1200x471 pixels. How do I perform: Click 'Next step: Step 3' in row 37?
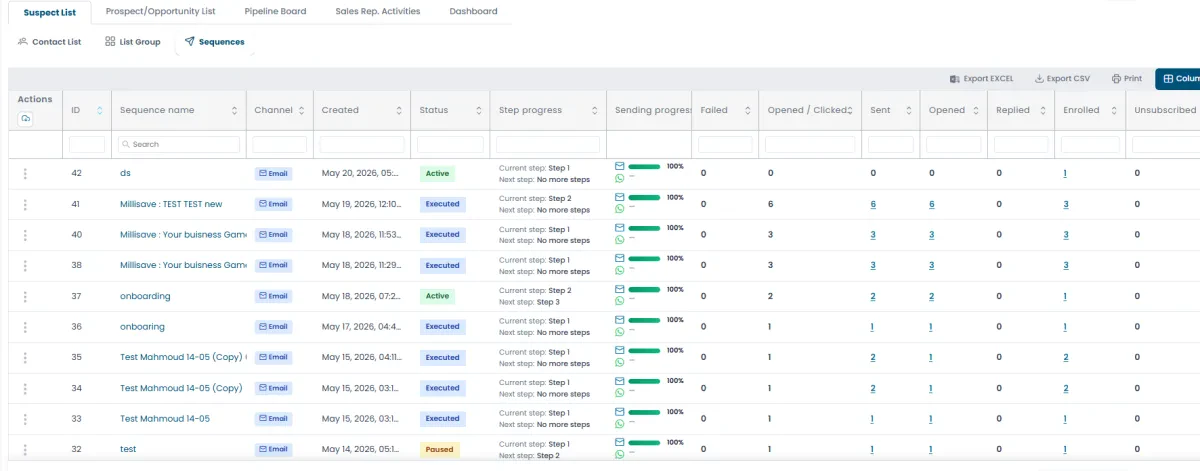coord(530,302)
